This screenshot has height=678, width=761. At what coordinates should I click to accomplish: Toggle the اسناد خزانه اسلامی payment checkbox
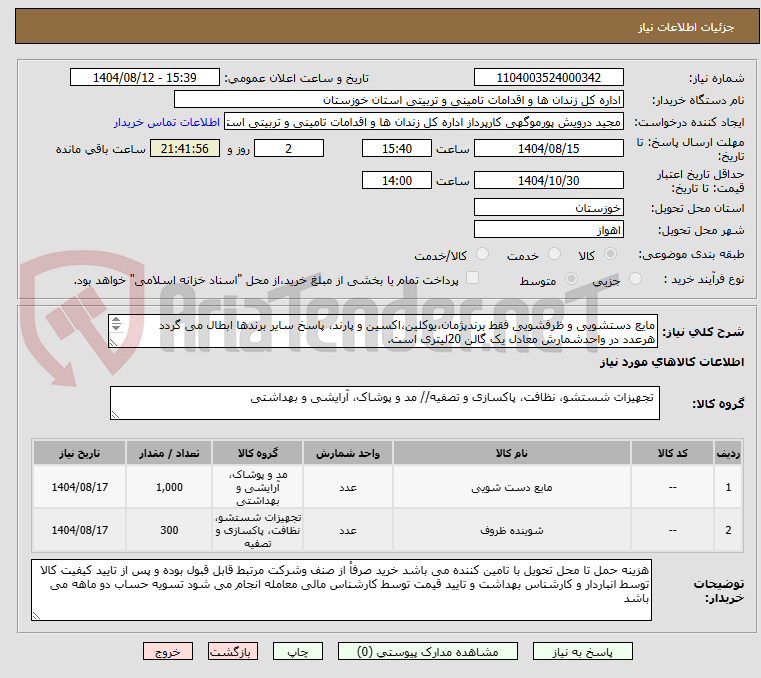click(x=472, y=278)
